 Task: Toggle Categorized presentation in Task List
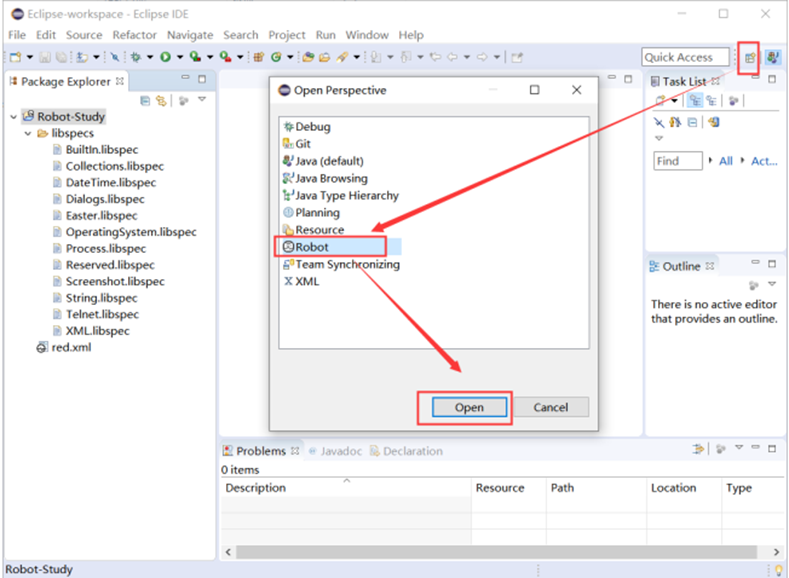click(x=695, y=101)
